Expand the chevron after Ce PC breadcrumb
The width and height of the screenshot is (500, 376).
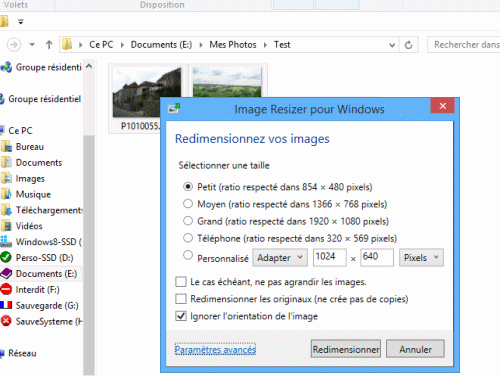point(122,45)
